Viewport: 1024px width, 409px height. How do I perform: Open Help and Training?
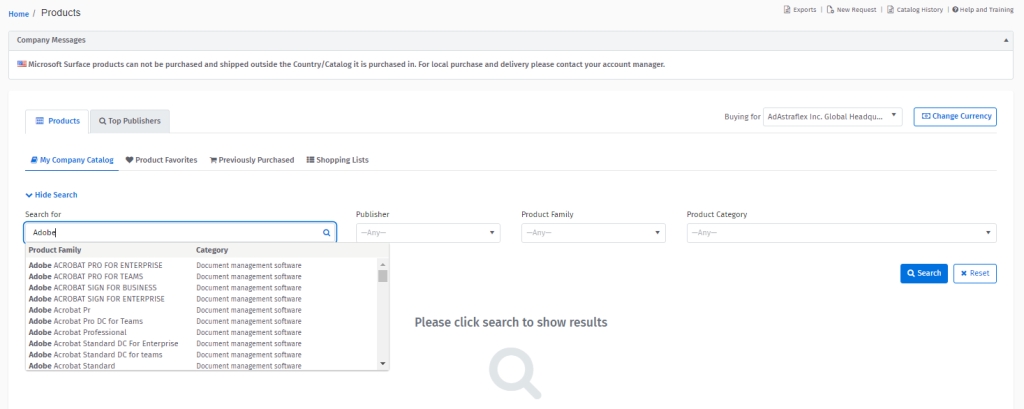[984, 10]
